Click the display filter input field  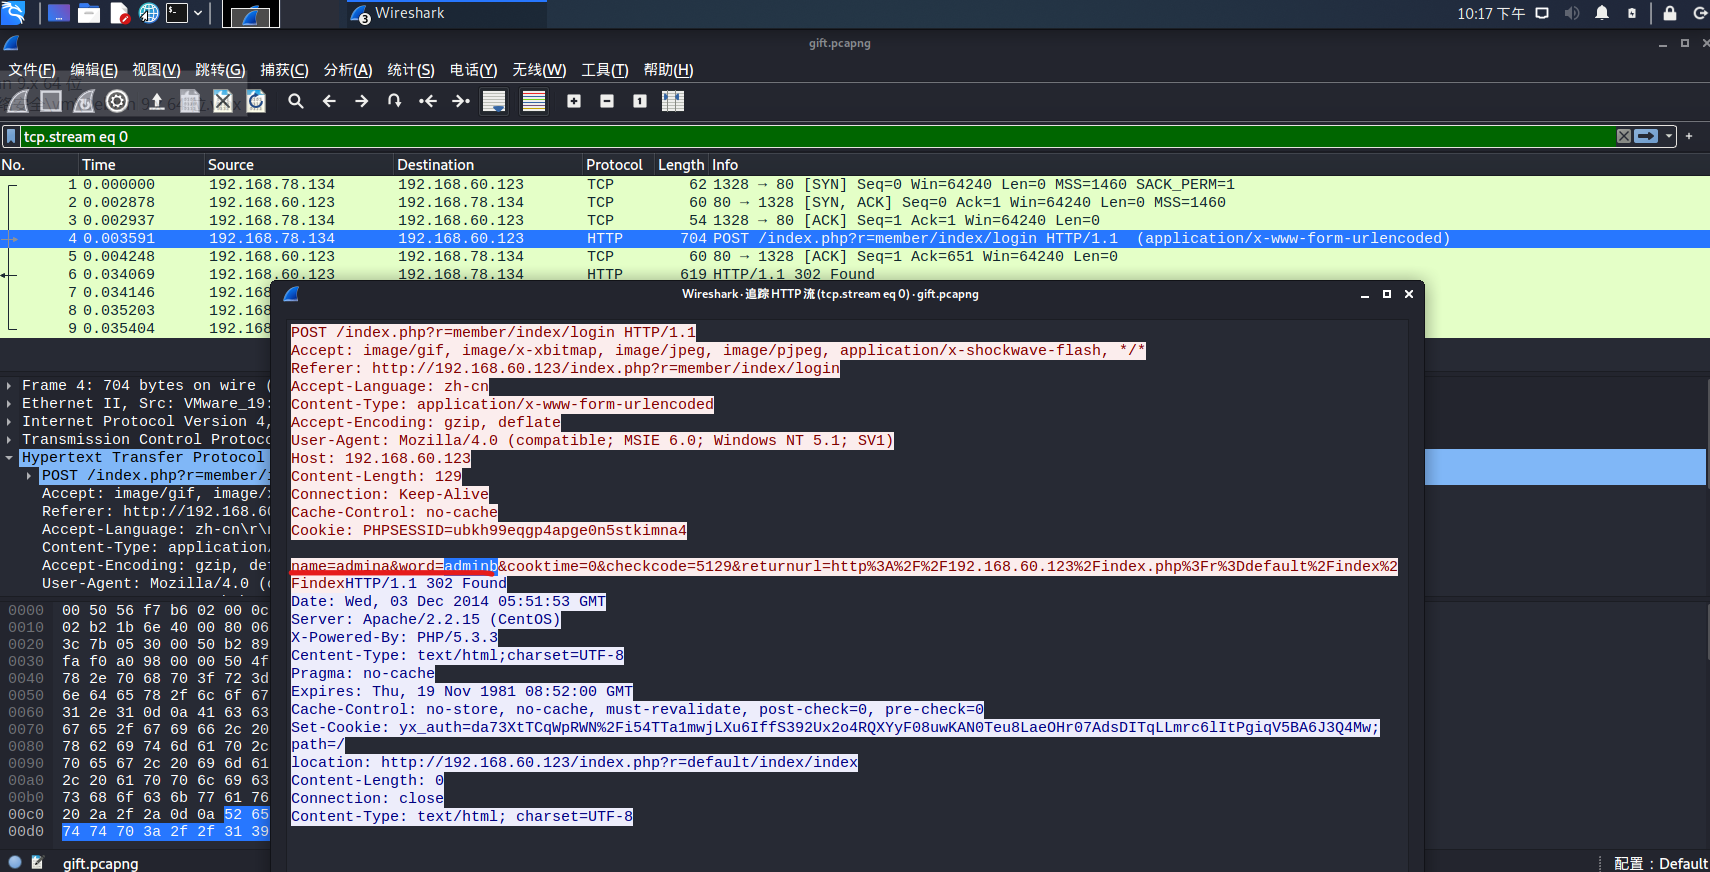point(816,136)
